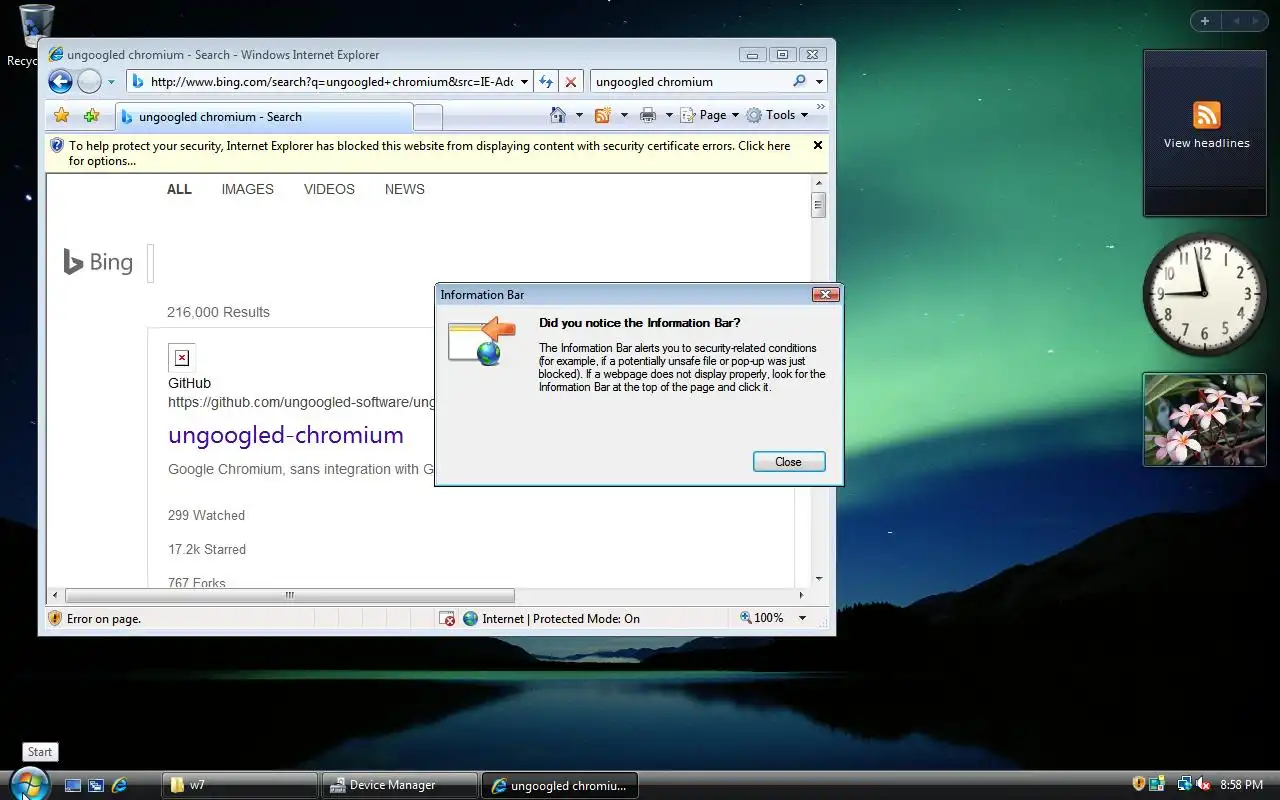Image resolution: width=1280 pixels, height=800 pixels.
Task: Open the search provider options dropdown
Action: (x=819, y=82)
